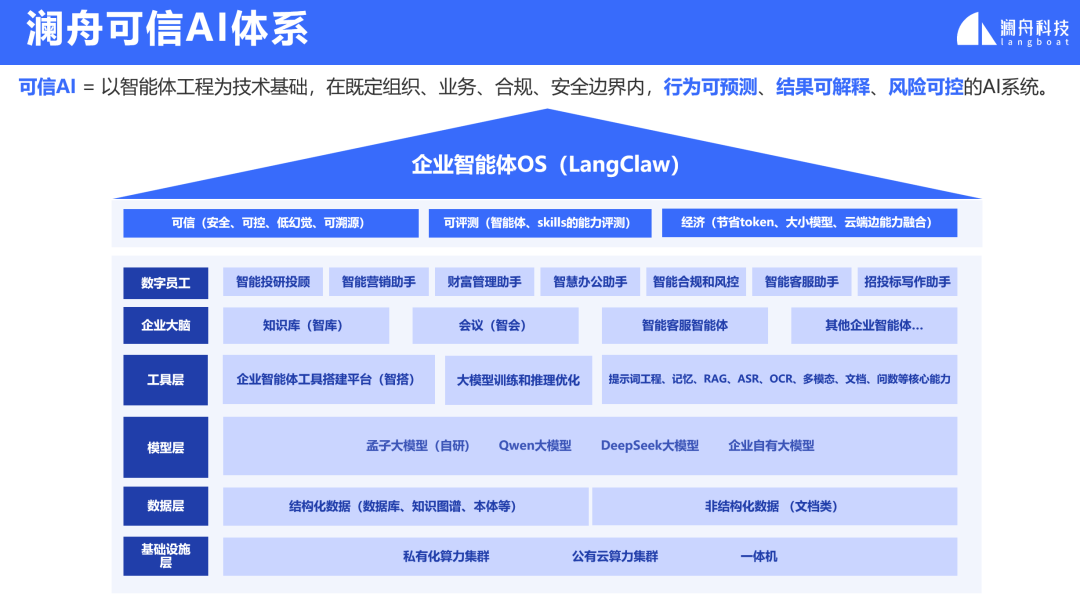Click the 智能营销助手 box
The height and width of the screenshot is (603, 1080).
(x=379, y=282)
